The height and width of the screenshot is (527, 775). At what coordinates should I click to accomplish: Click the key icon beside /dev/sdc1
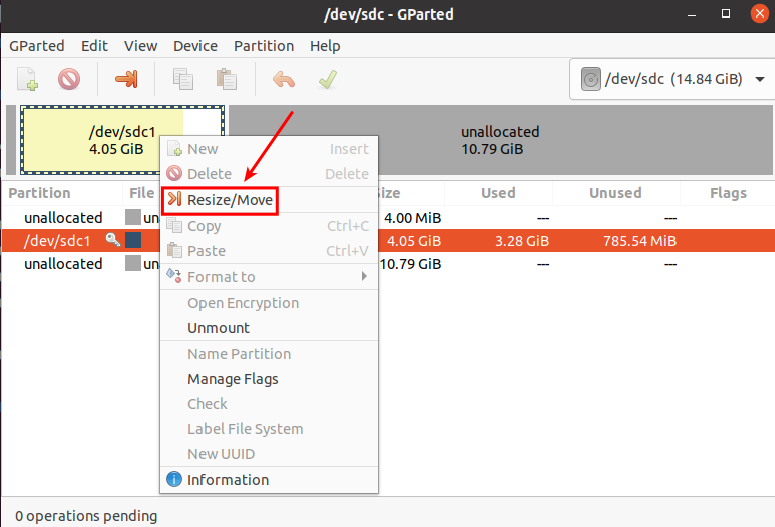(x=113, y=240)
